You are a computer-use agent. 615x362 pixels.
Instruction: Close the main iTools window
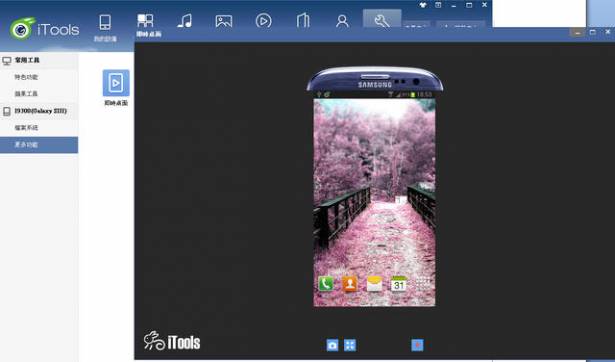click(484, 5)
